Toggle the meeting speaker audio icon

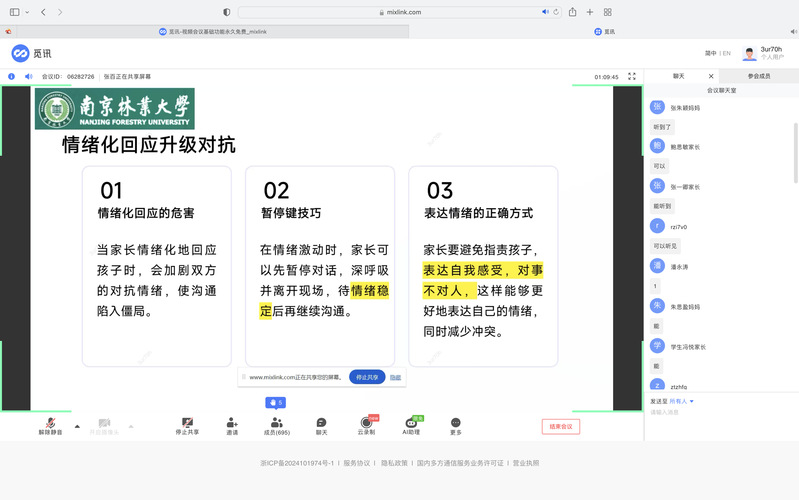click(x=28, y=76)
